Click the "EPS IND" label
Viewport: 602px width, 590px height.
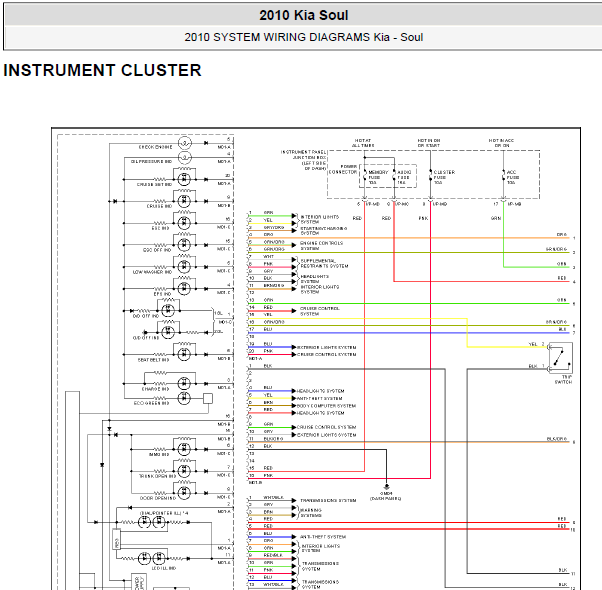click(x=162, y=294)
